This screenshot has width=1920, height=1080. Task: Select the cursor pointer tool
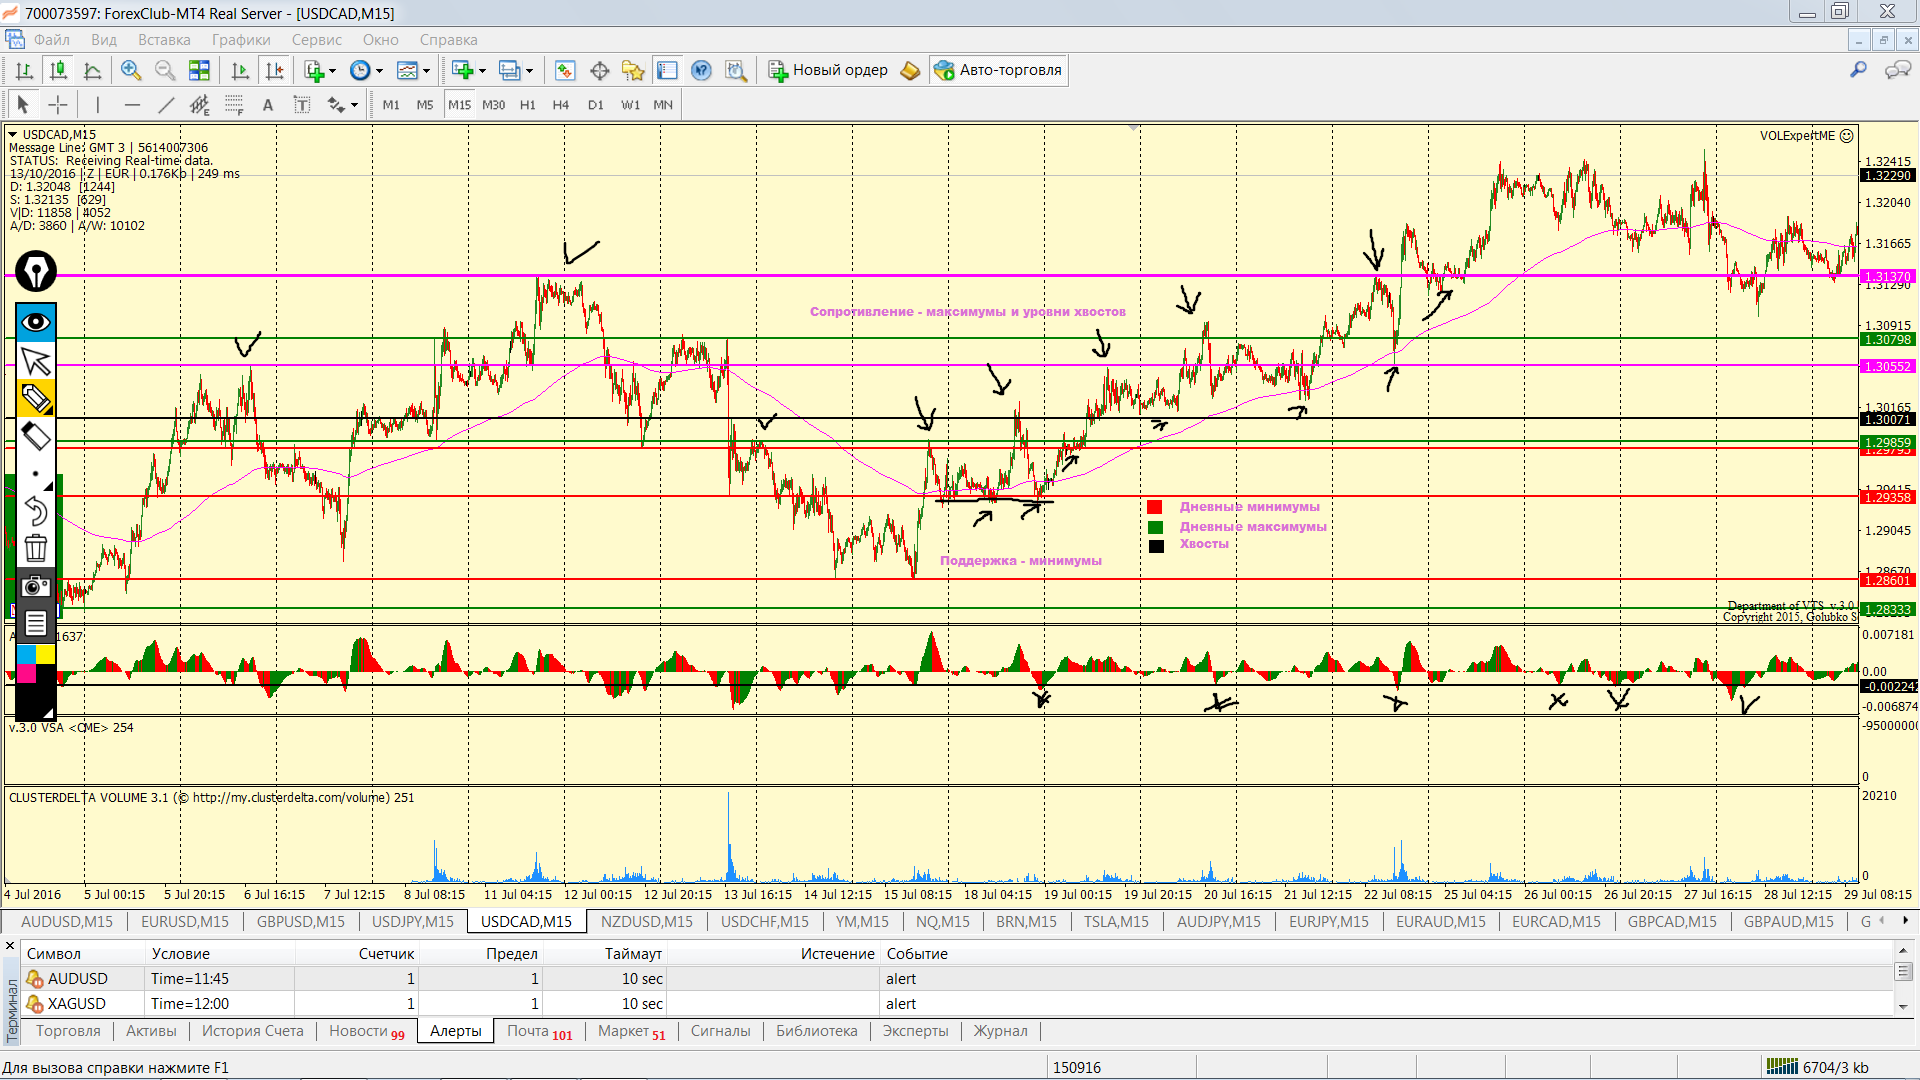point(23,104)
